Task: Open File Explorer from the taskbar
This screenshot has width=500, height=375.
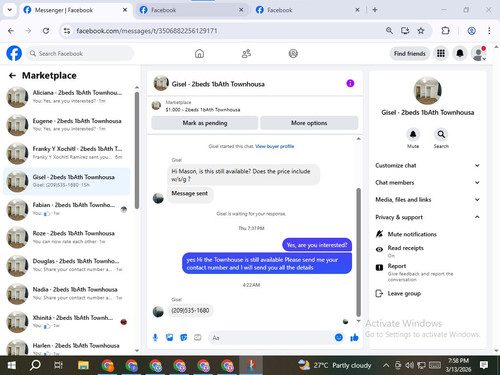Action: pos(83,365)
